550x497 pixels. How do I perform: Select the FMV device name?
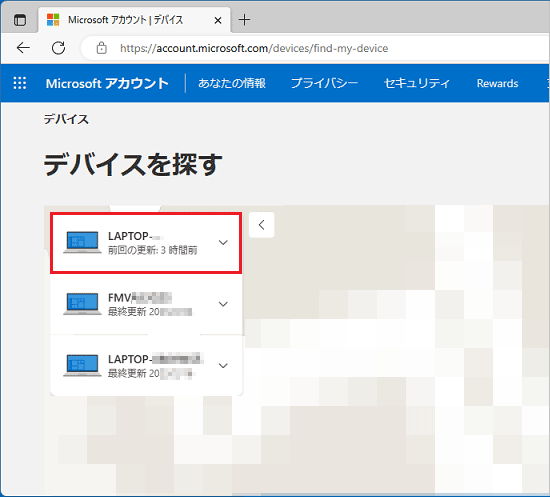pos(140,298)
